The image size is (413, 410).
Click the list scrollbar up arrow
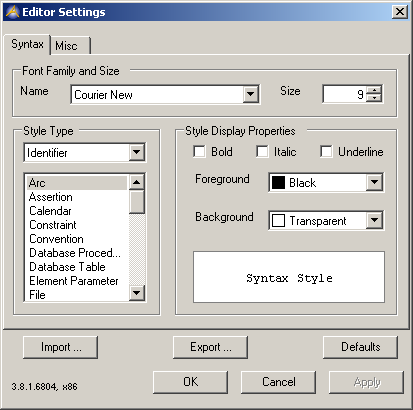pos(136,182)
